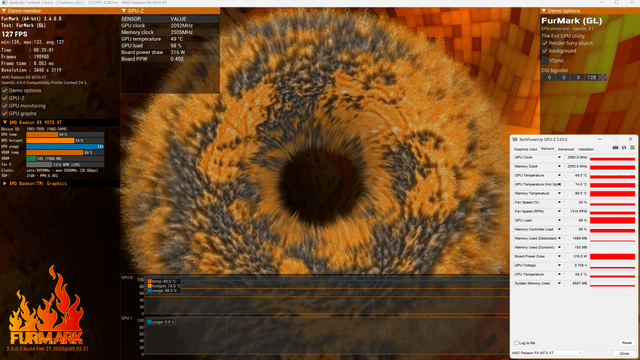Click the GPU-Z refresh icon

coord(624,148)
